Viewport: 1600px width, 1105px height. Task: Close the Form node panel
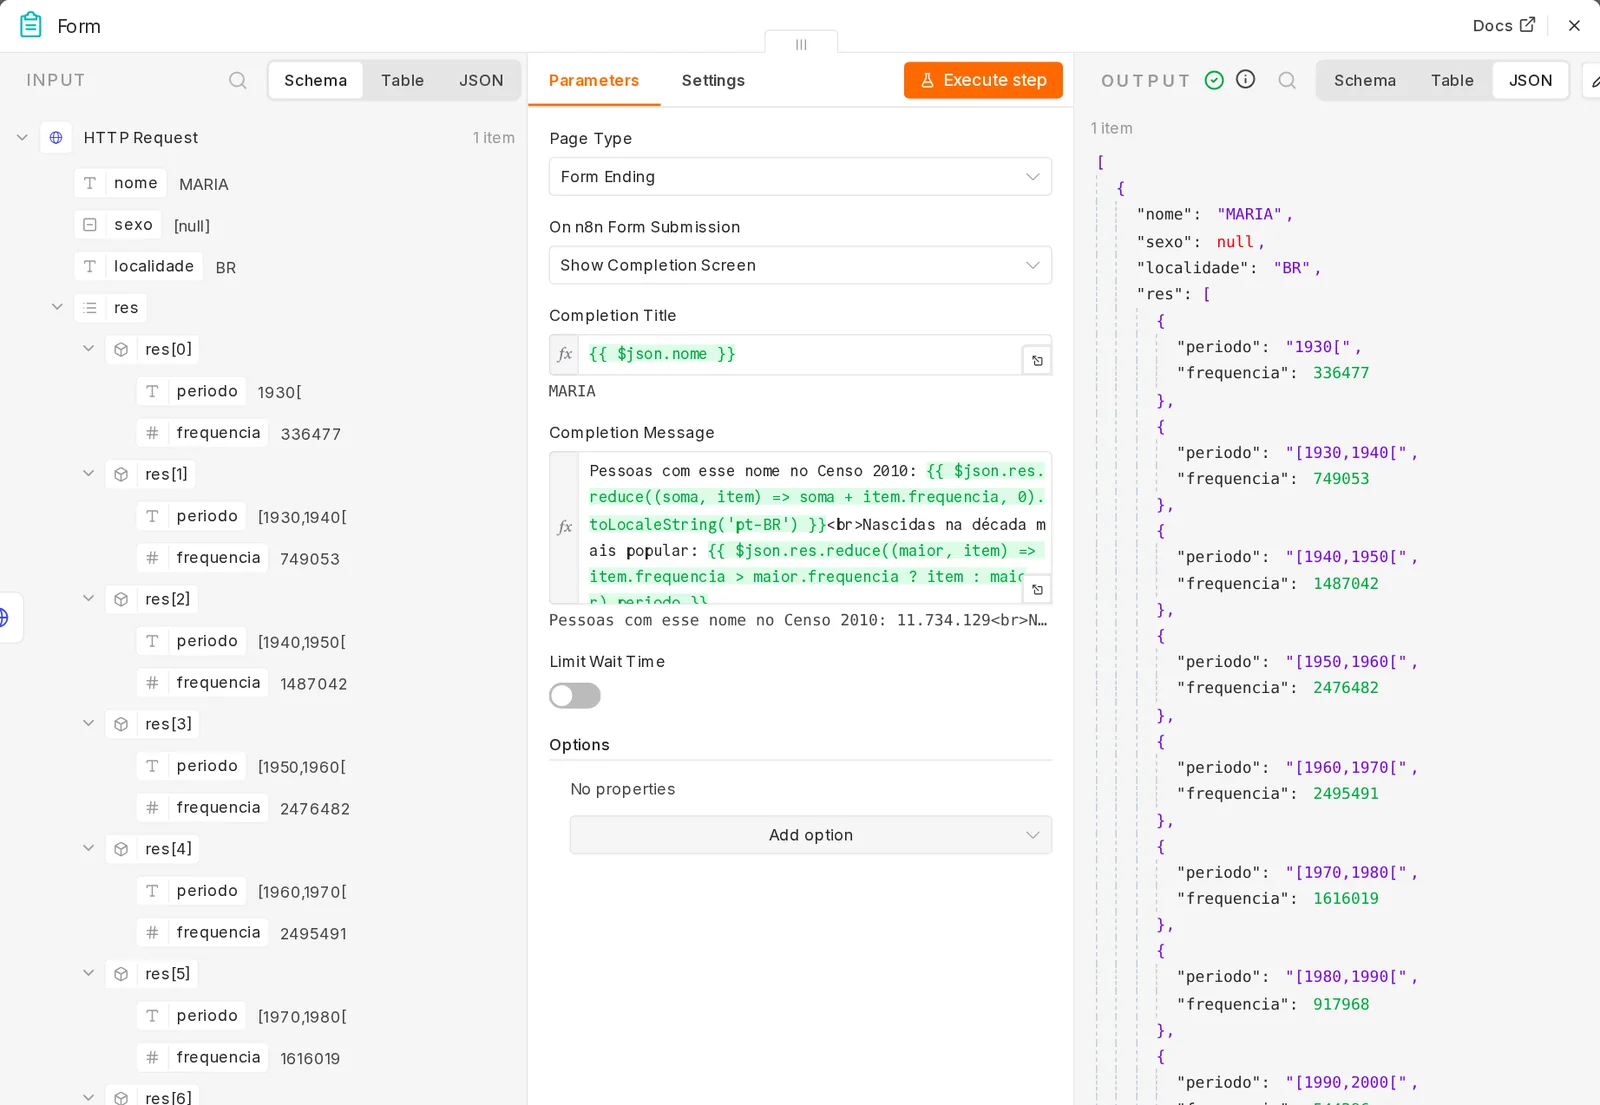(1574, 25)
